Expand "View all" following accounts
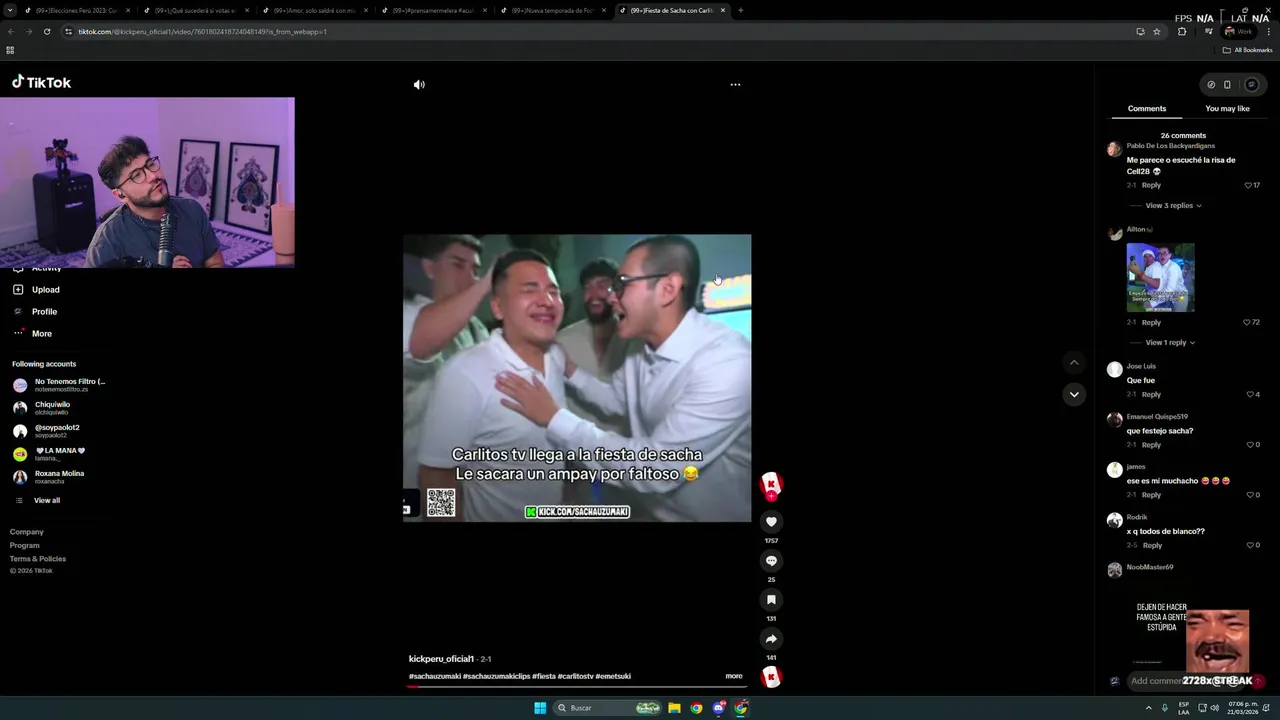Screen dimensions: 1280x720 click(x=37, y=500)
